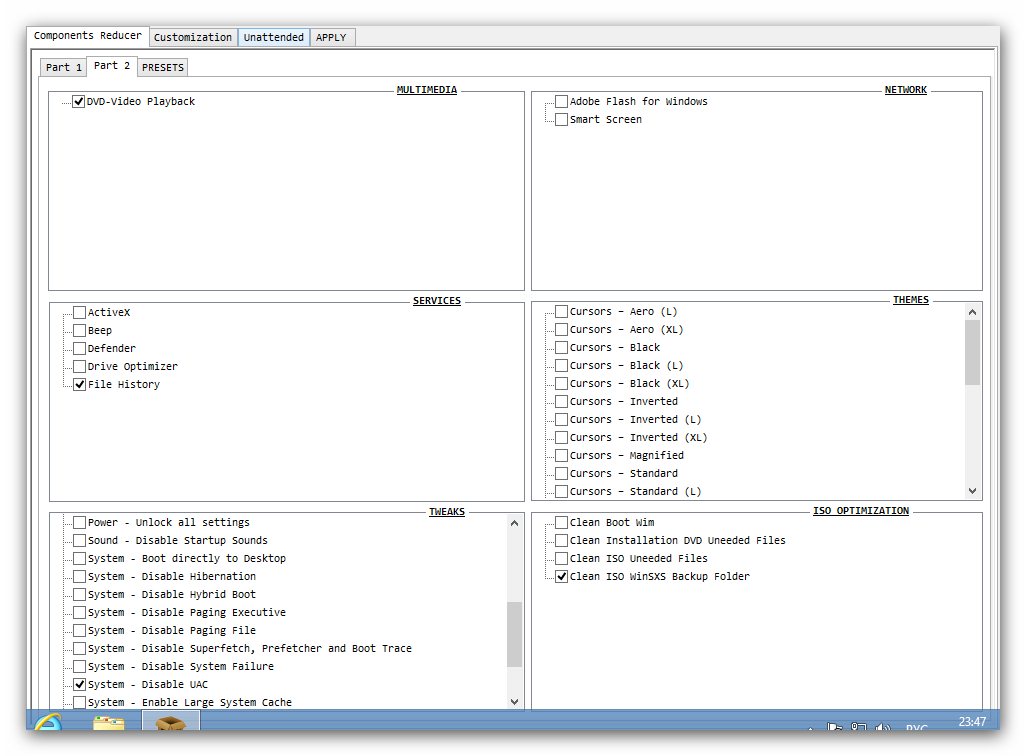
Task: Click the clock showing 23:47
Action: click(x=971, y=722)
